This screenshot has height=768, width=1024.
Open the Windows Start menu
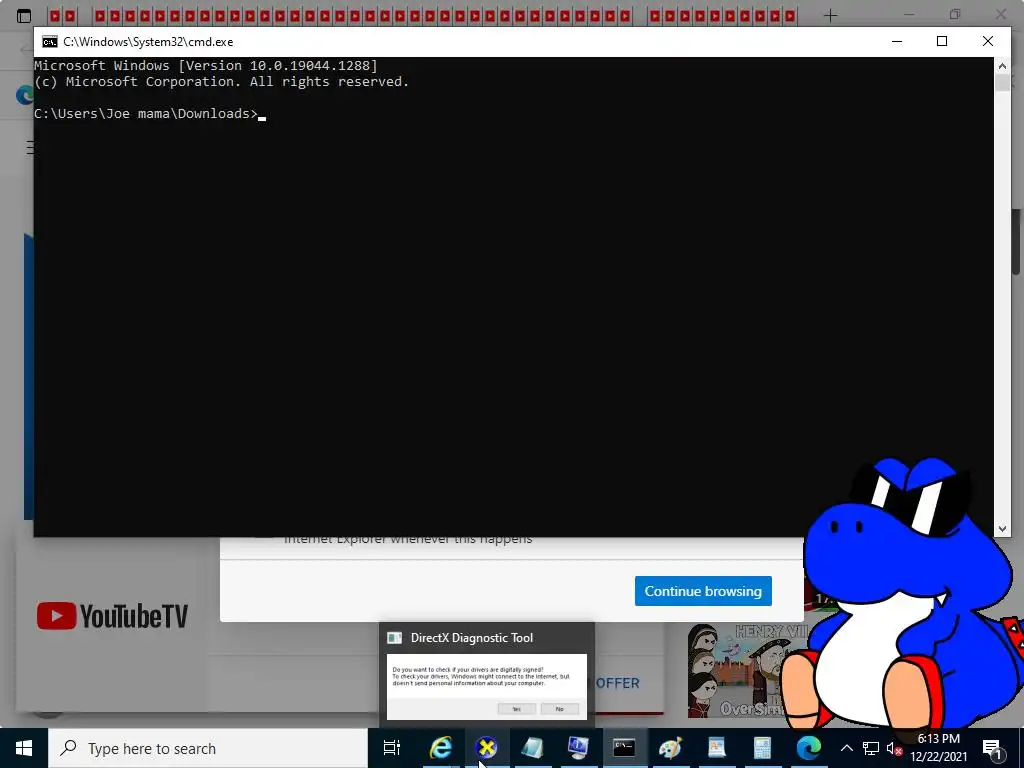click(24, 748)
